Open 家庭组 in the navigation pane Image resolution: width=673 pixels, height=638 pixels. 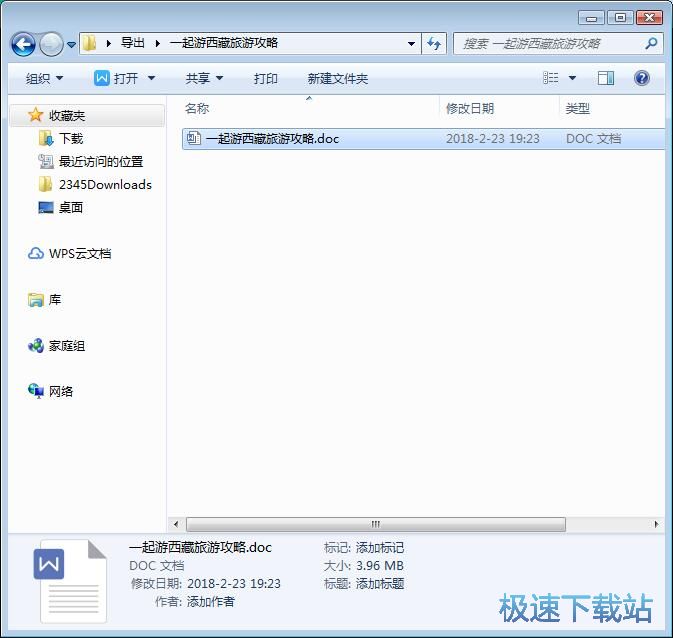pos(67,346)
